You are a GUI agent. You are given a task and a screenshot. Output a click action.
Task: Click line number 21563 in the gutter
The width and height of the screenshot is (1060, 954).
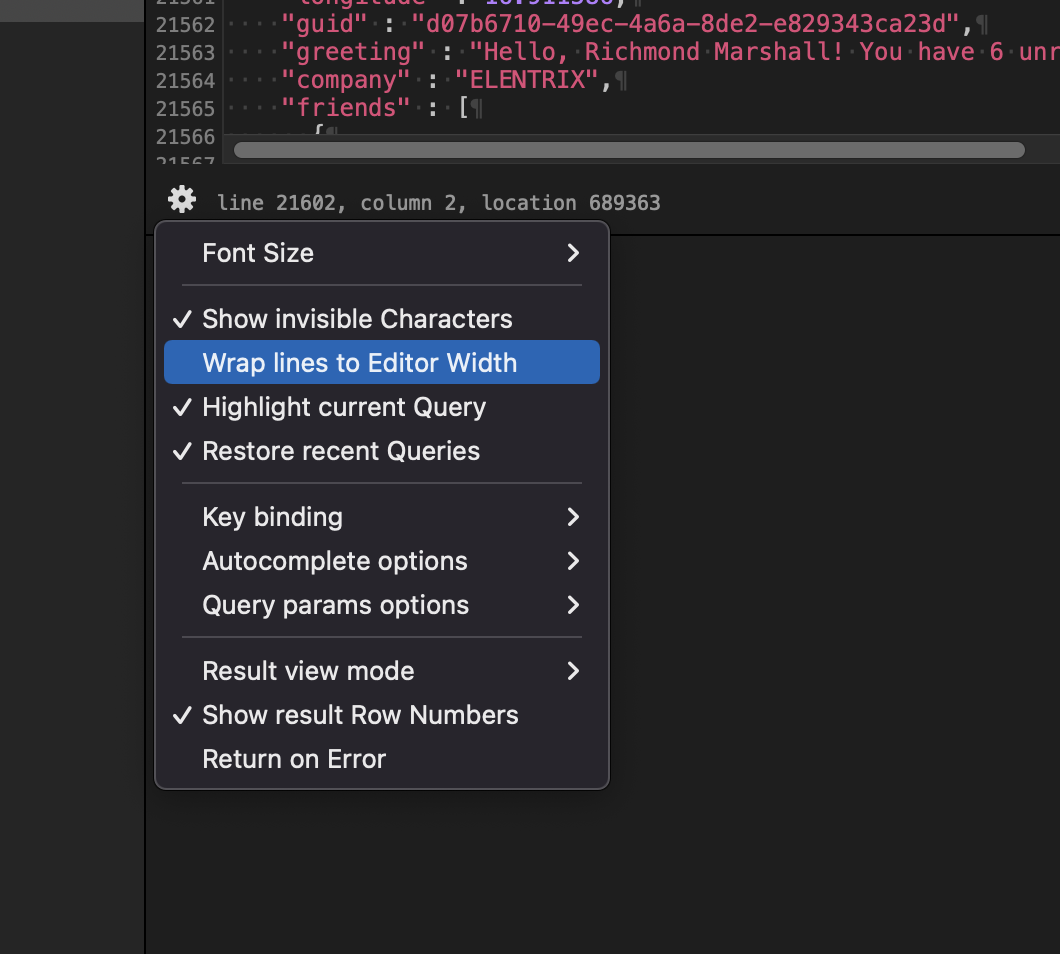click(x=185, y=52)
